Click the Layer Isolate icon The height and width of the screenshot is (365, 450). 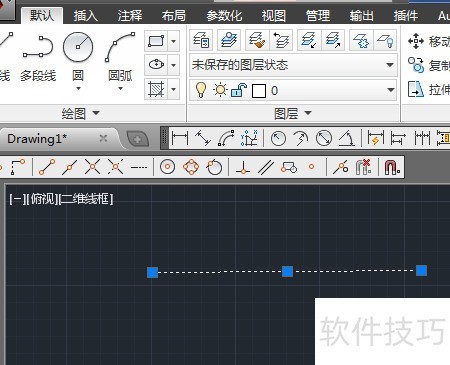click(x=309, y=40)
